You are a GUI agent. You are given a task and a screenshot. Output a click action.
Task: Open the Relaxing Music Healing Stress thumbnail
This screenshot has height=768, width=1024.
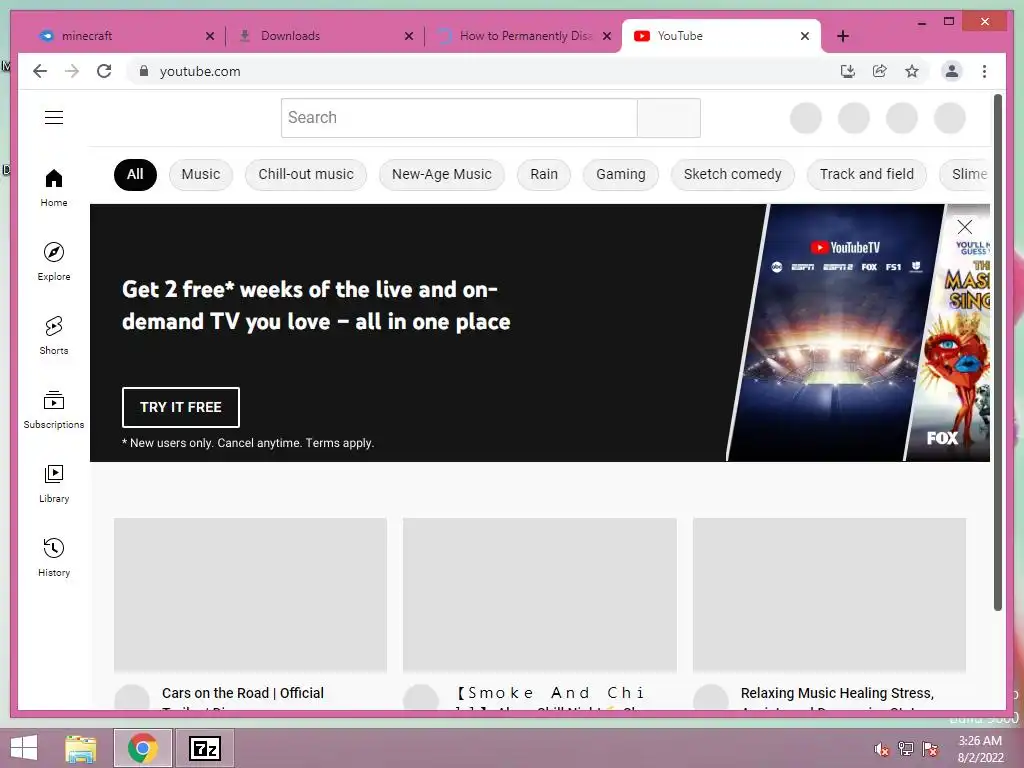tap(829, 594)
